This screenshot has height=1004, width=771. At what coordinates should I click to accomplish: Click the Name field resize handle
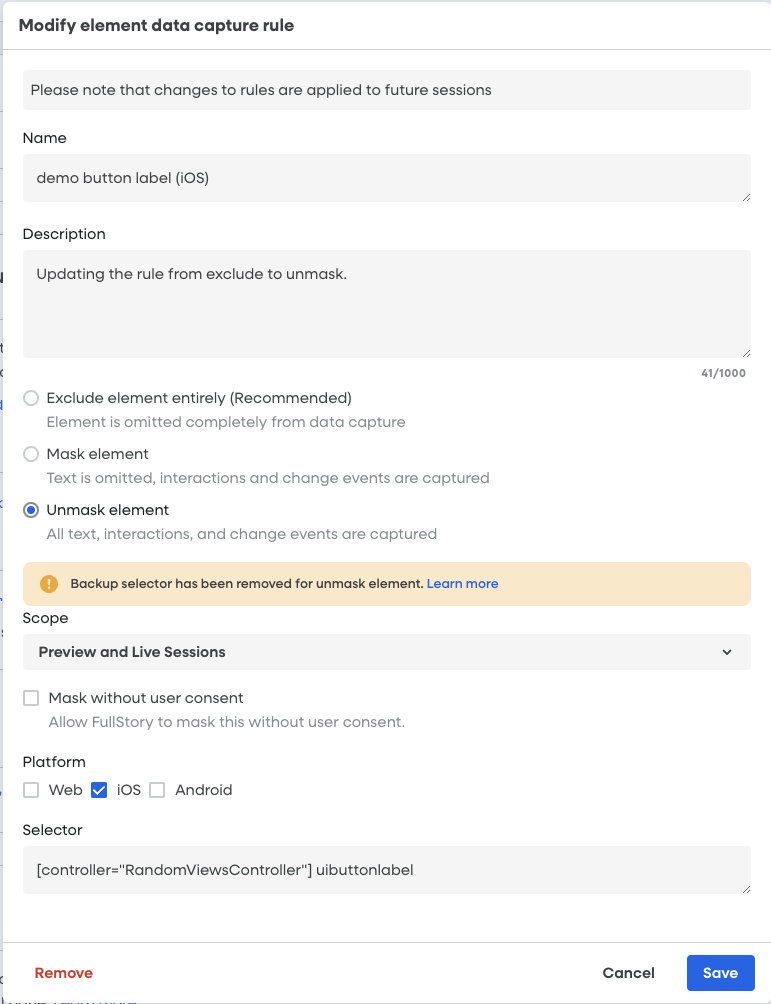coord(746,197)
